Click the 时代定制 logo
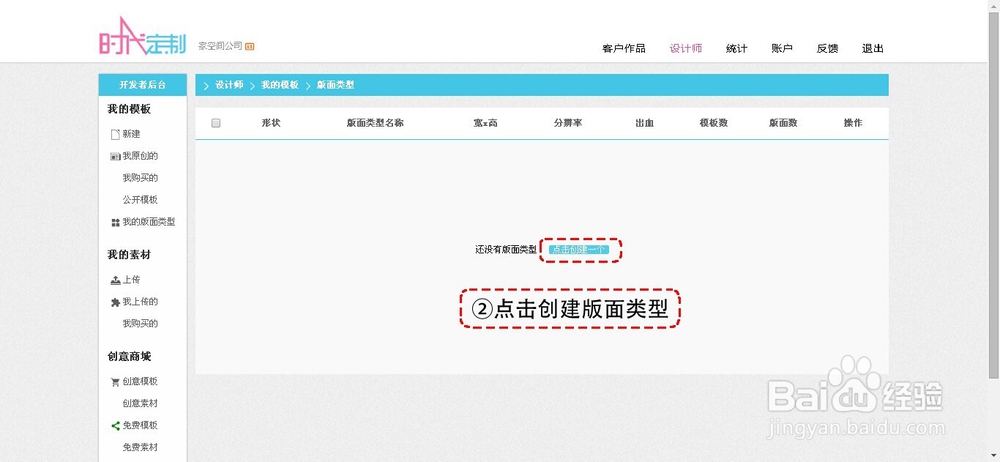This screenshot has width=1000, height=462. tap(143, 36)
